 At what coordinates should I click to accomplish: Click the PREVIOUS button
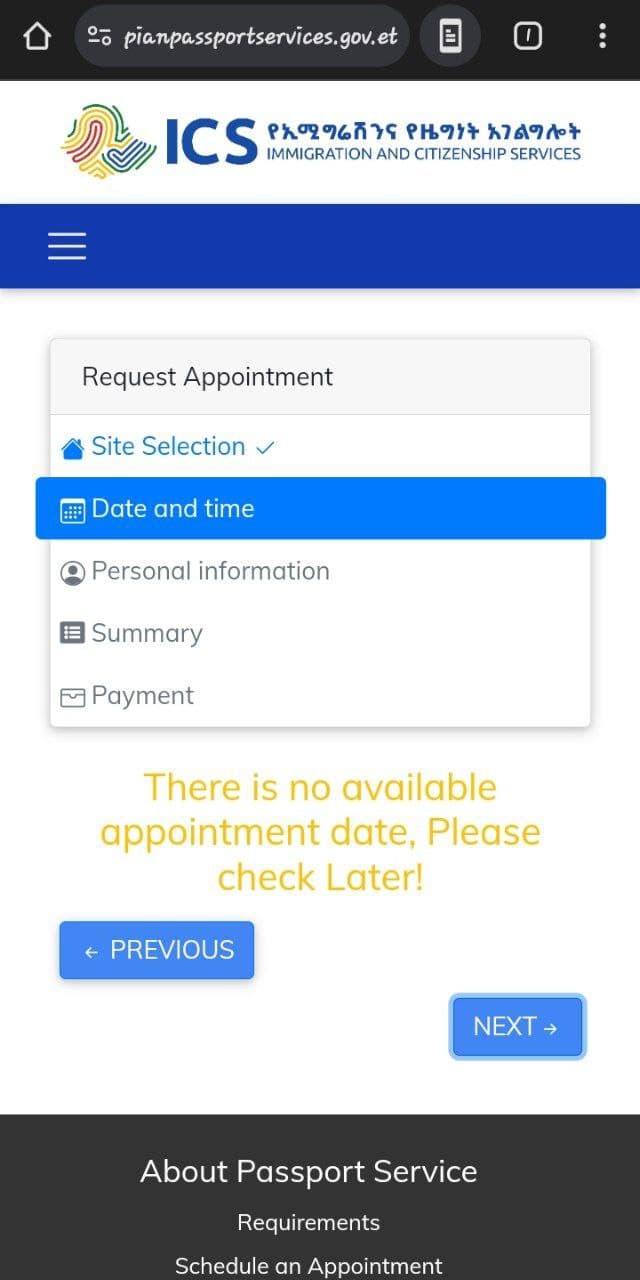click(157, 950)
